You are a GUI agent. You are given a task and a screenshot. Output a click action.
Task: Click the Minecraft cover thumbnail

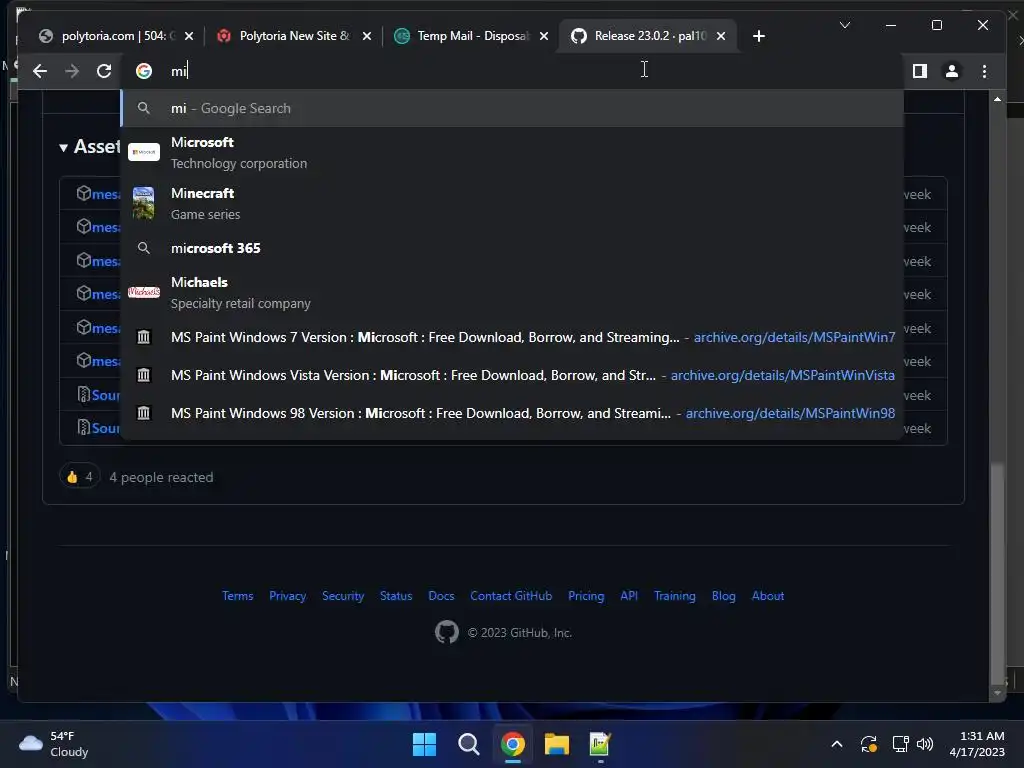coord(144,203)
